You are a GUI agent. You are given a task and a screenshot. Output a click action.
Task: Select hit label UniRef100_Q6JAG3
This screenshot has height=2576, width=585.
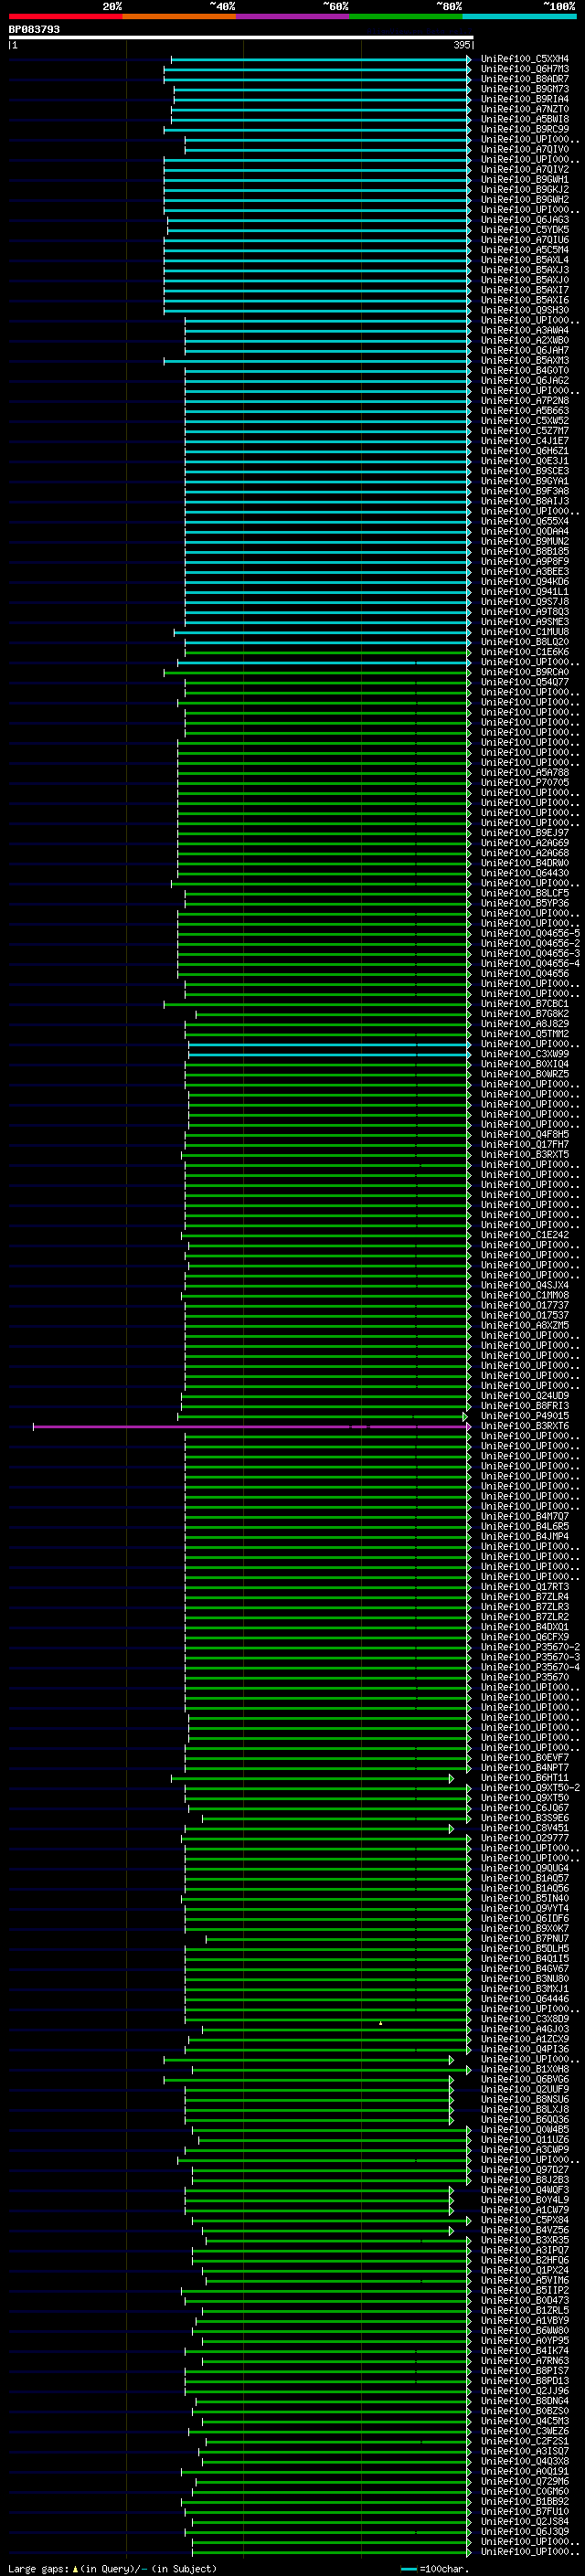coord(525,220)
